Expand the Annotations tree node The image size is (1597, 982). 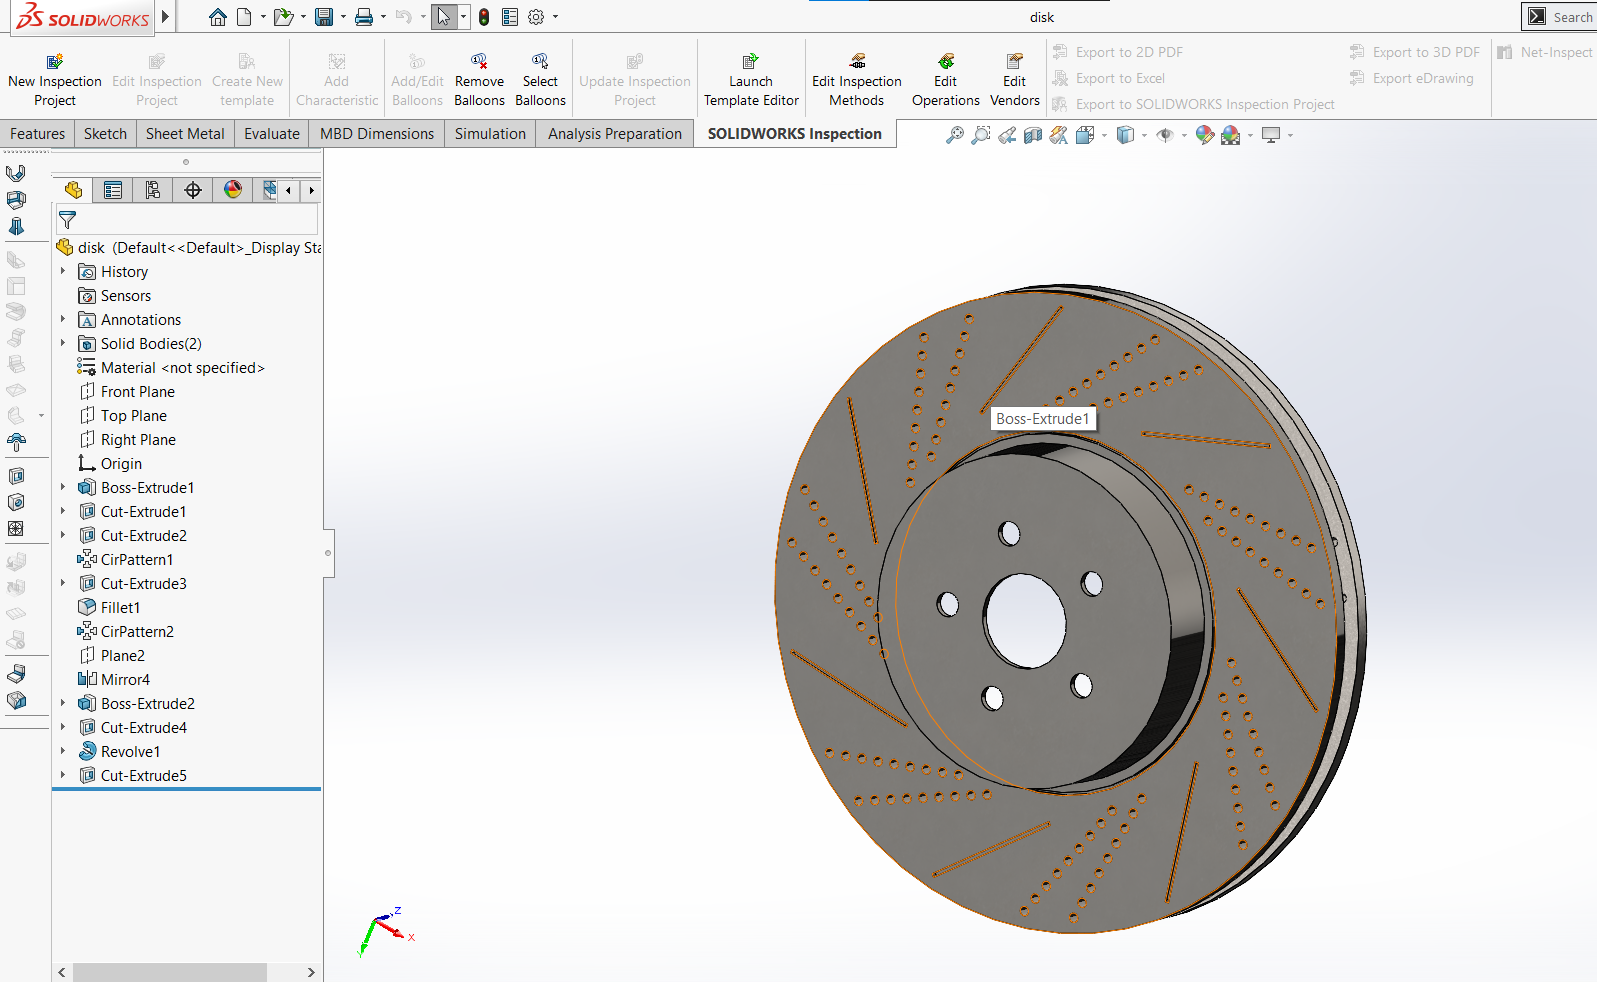click(x=63, y=319)
